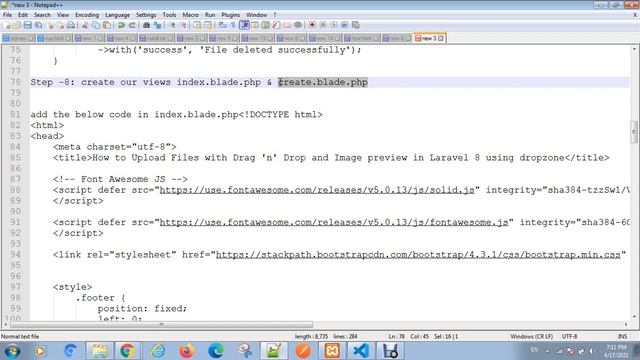This screenshot has width=640, height=360.
Task: Open the Settings menu
Action: (146, 15)
